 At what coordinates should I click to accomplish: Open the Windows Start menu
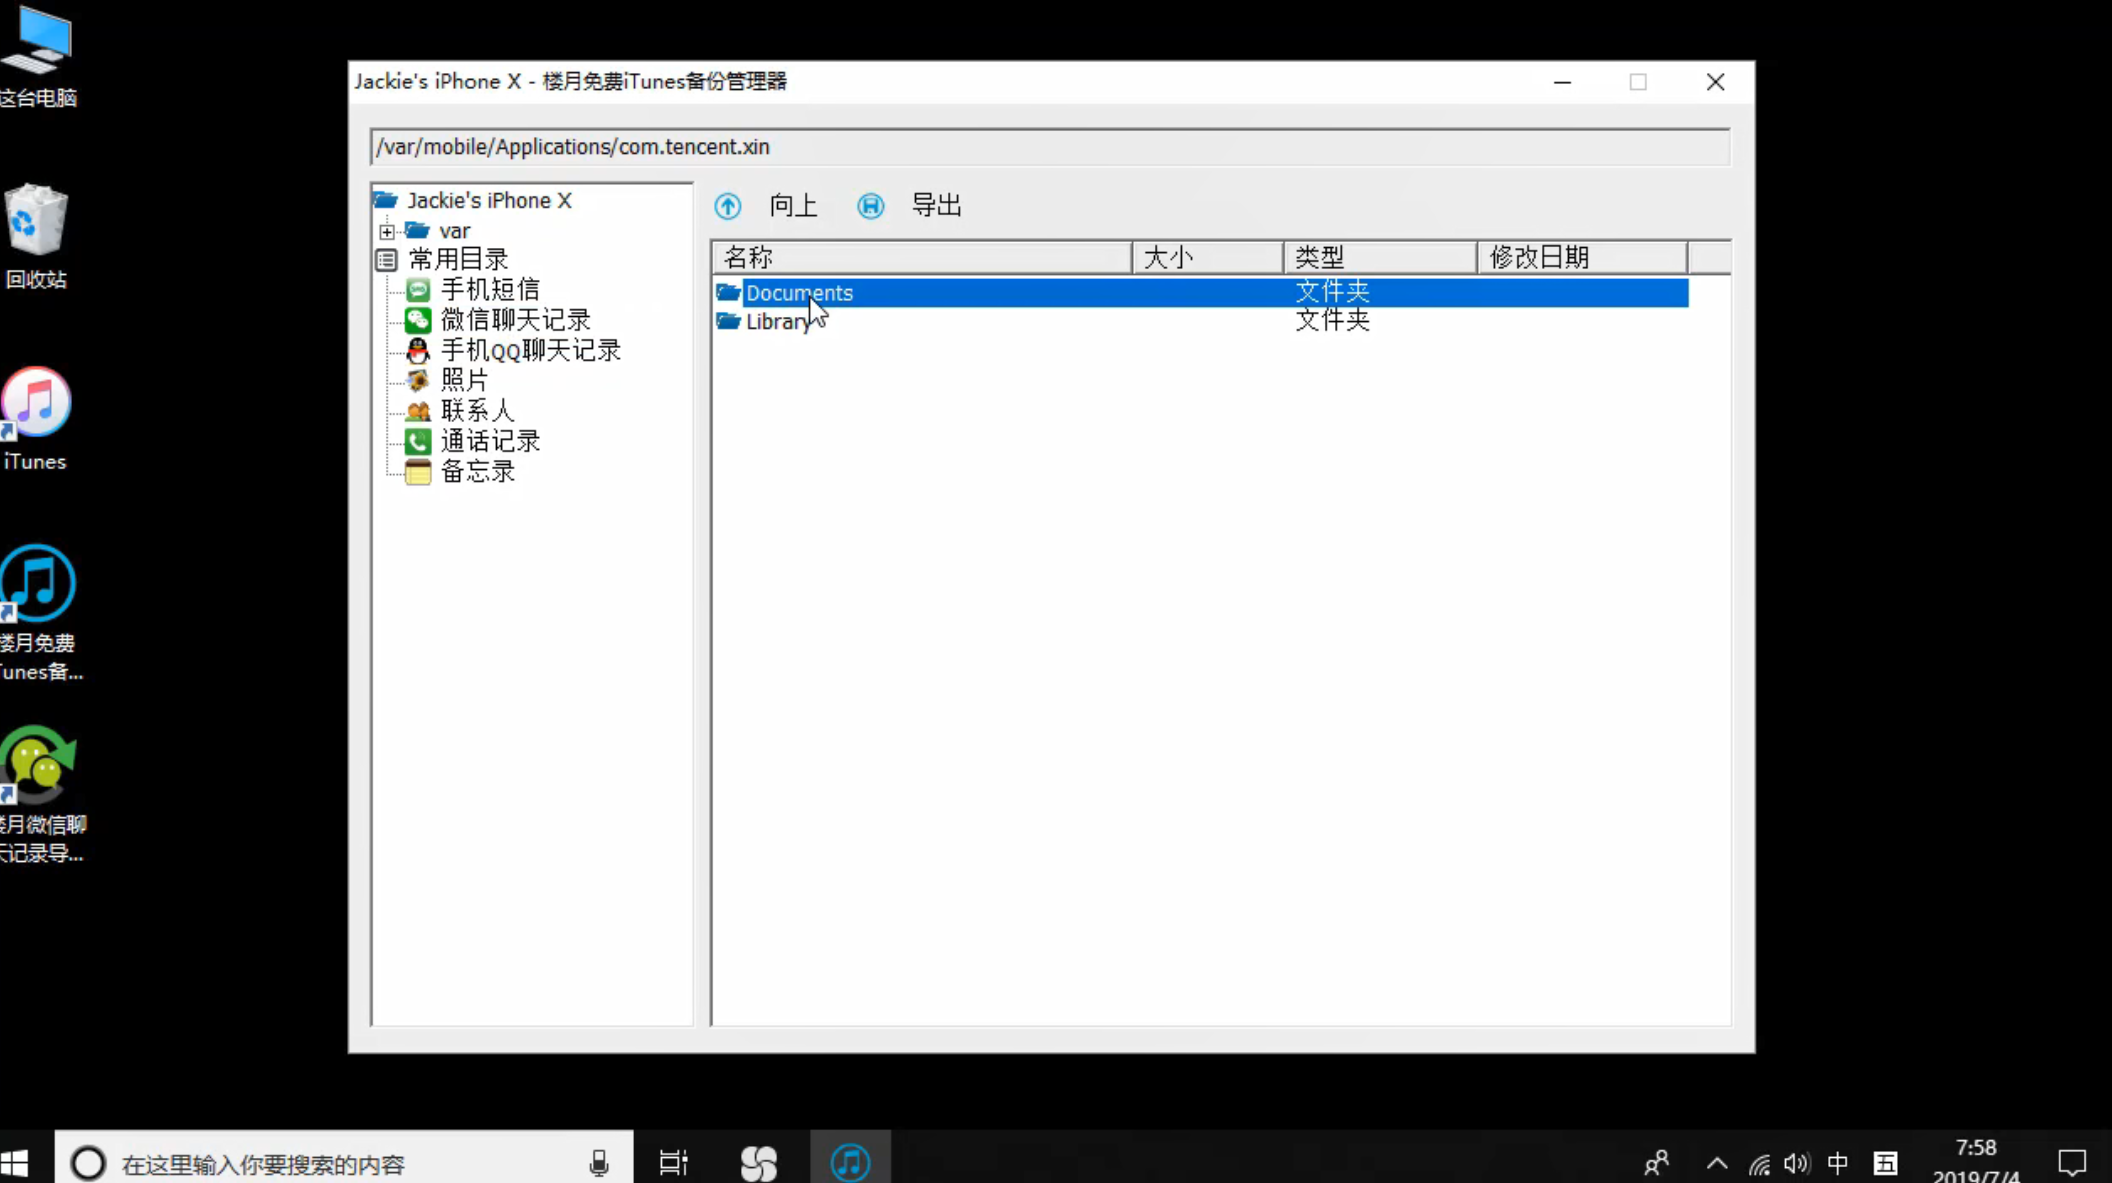15,1163
